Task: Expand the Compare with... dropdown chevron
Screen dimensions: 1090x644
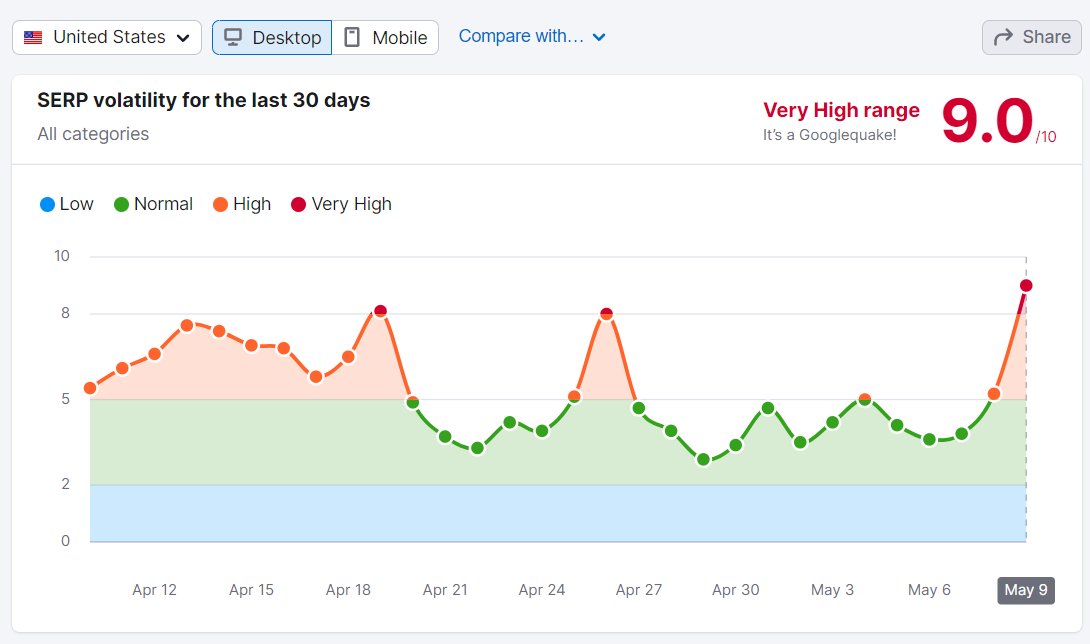Action: click(x=599, y=36)
